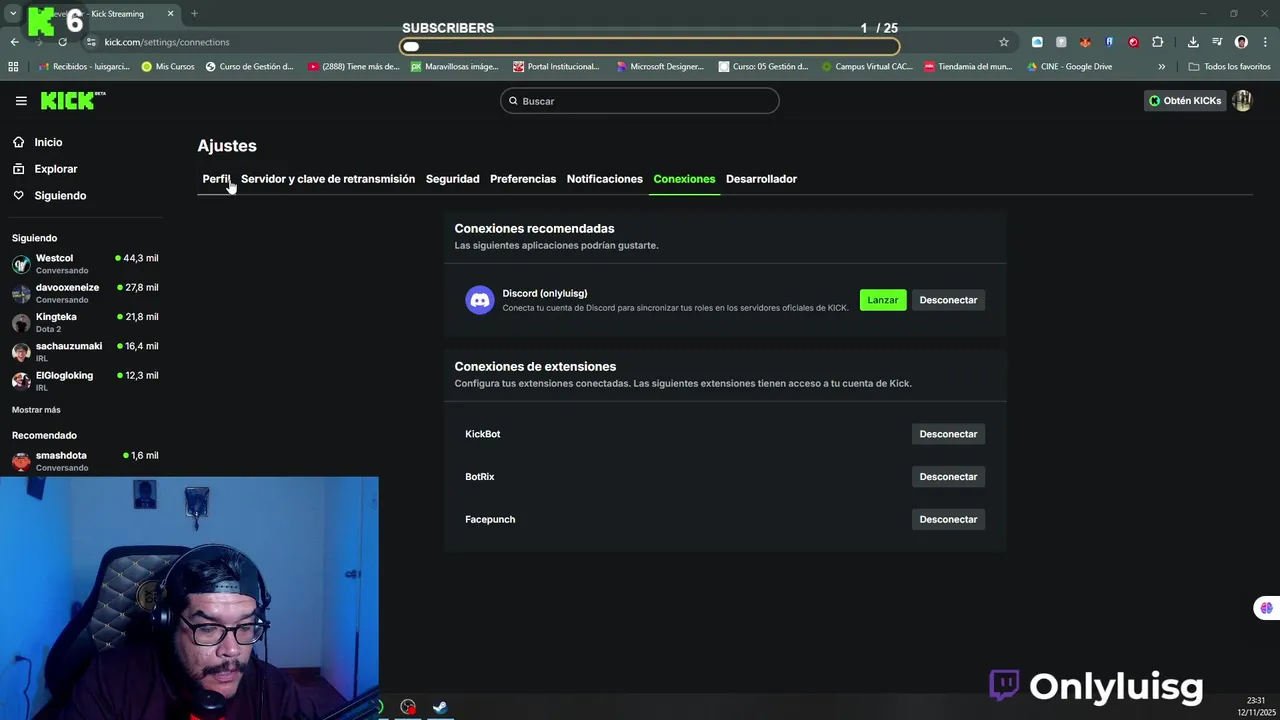Open a new browser tab
Image resolution: width=1280 pixels, height=720 pixels.
[x=194, y=14]
